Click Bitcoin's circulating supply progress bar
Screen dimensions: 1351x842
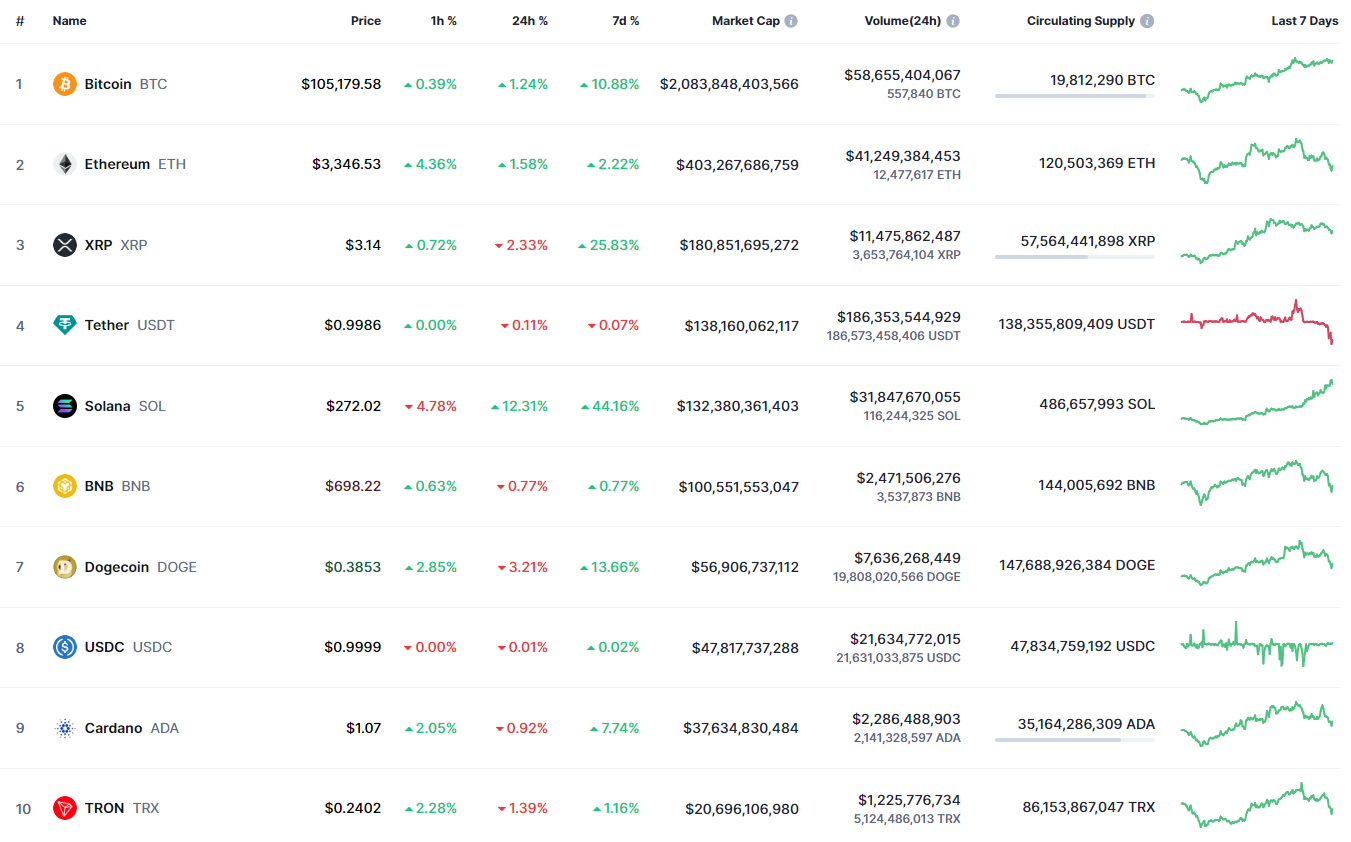tap(1074, 96)
